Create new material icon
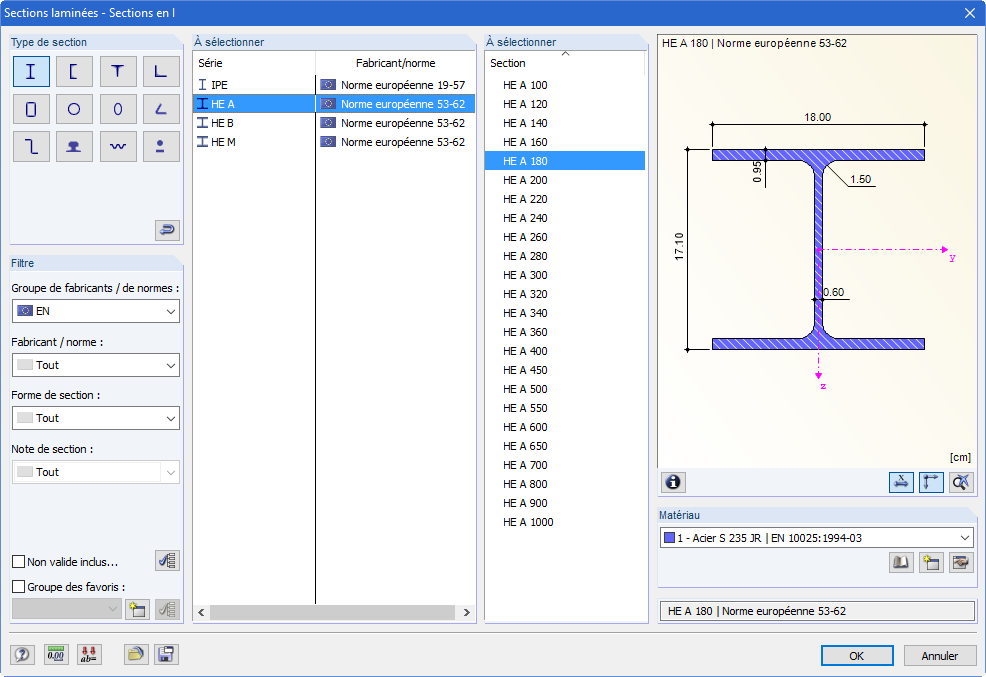 [931, 563]
